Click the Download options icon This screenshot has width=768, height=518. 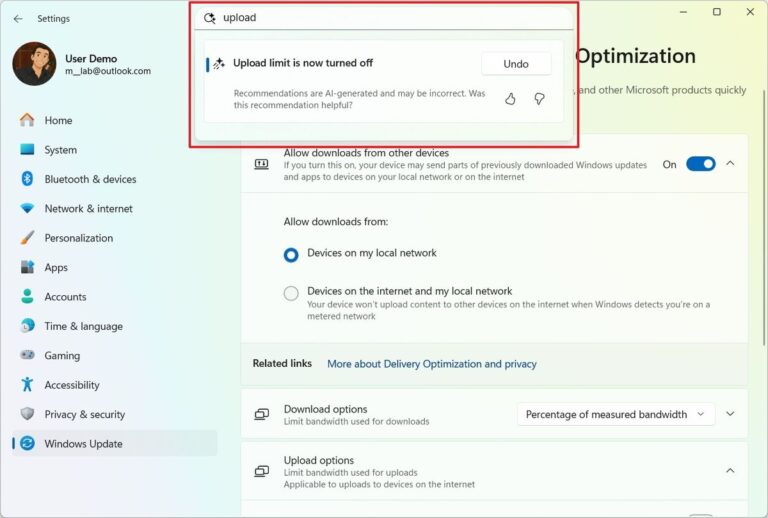[262, 414]
